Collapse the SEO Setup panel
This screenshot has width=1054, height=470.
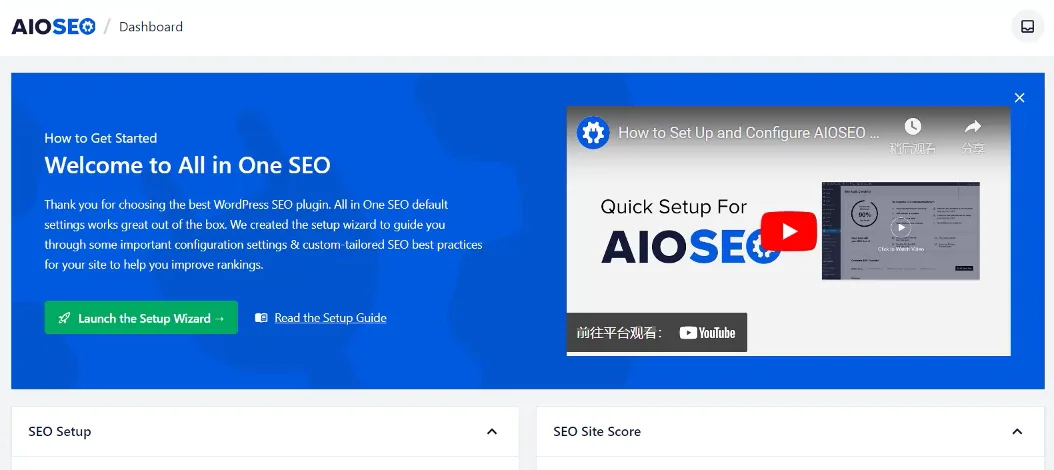[492, 432]
